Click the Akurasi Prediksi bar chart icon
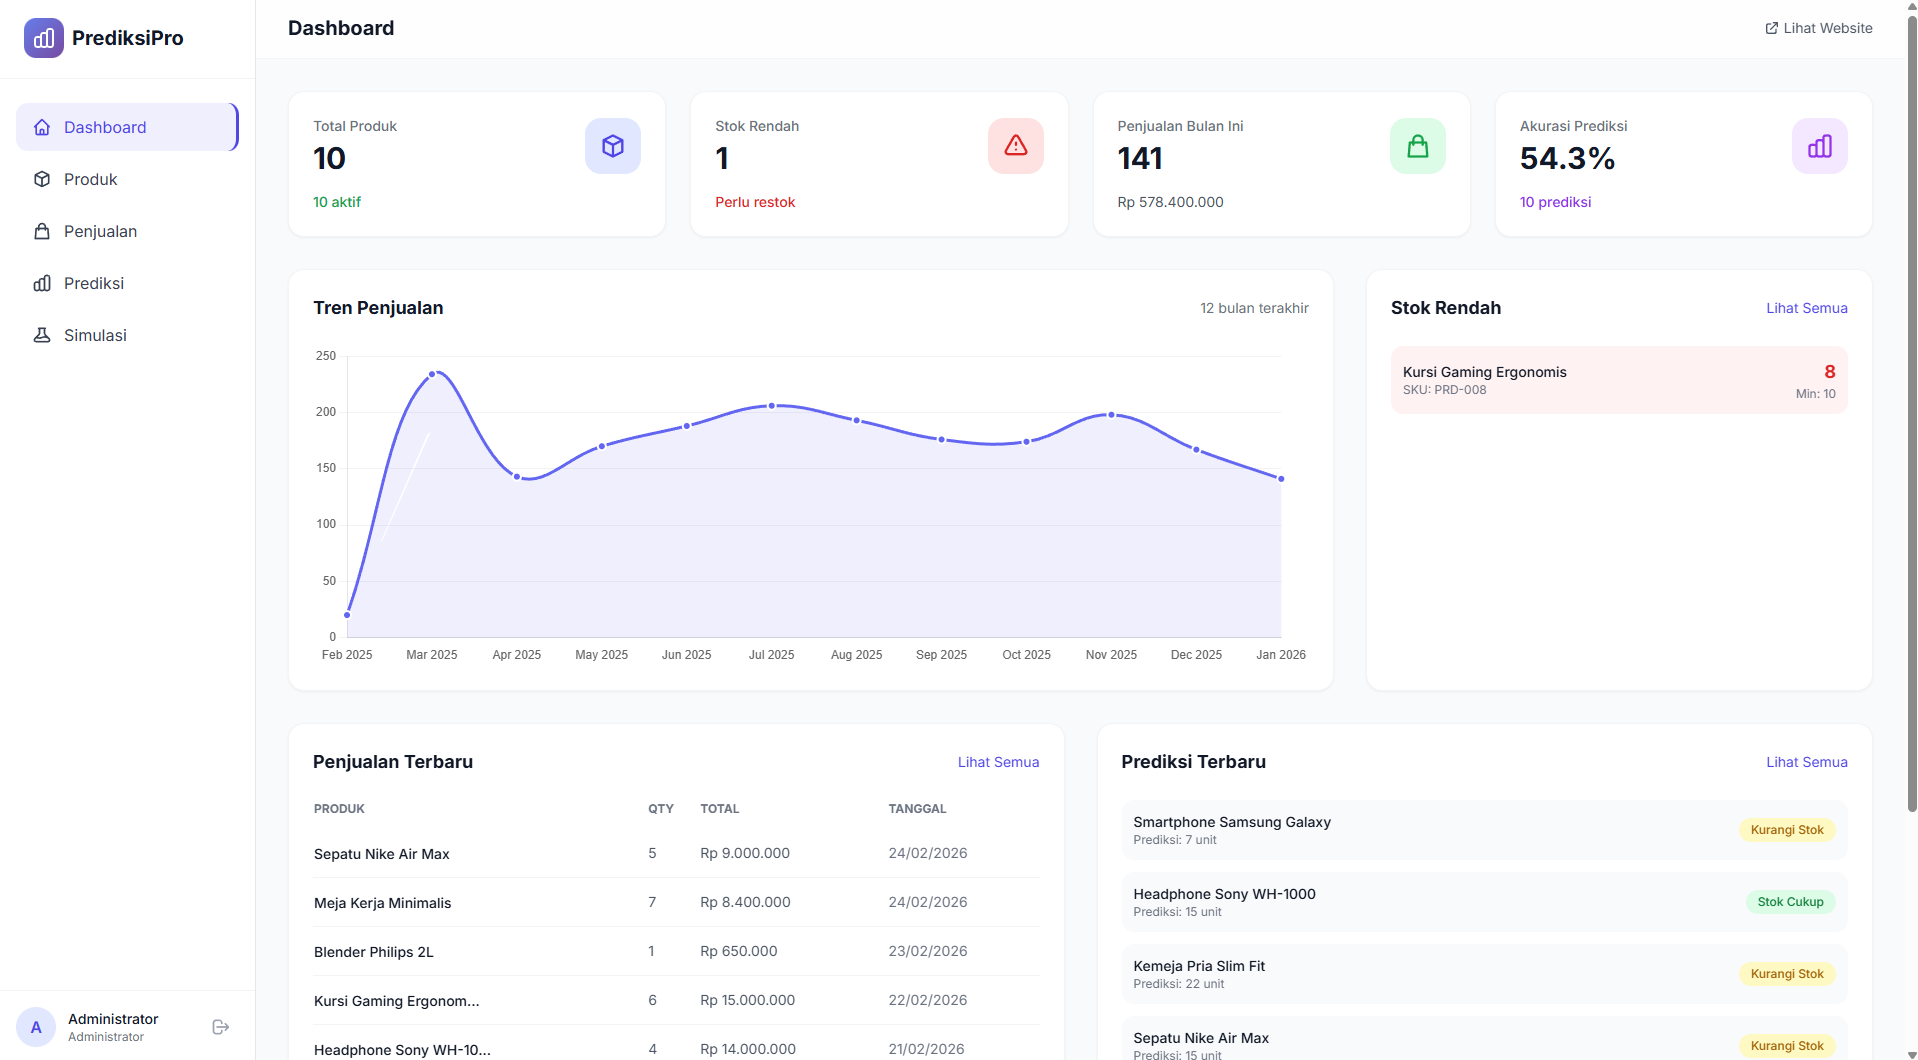Viewport: 1918px width, 1060px height. [x=1819, y=146]
